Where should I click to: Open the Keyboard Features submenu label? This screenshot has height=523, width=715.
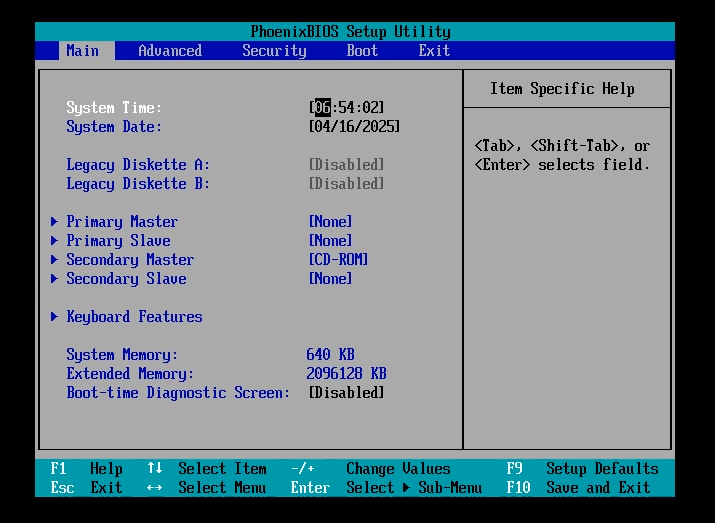(135, 316)
